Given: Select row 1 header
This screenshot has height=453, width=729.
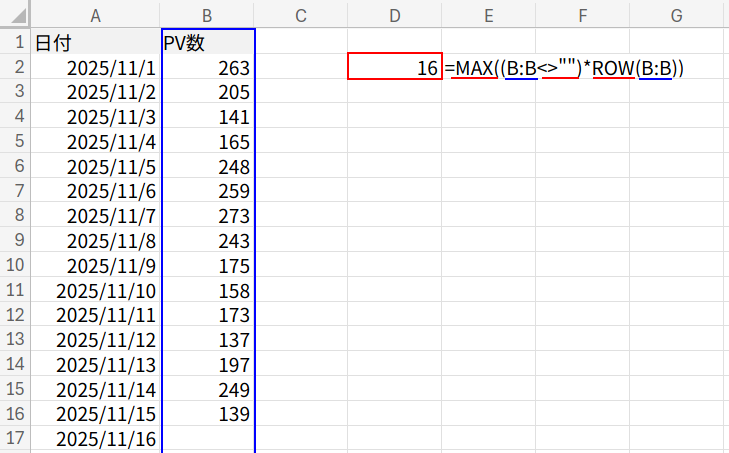Looking at the screenshot, I should tap(15, 43).
